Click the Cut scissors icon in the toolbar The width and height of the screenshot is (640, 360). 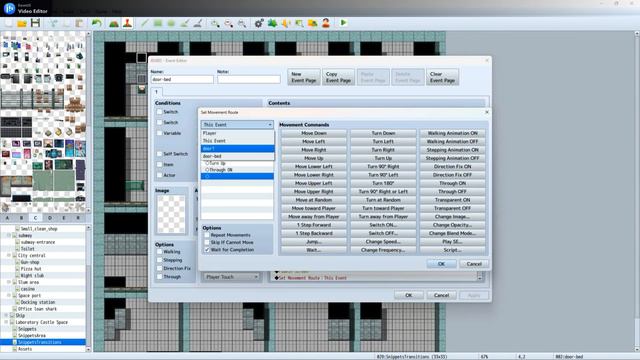(54, 23)
